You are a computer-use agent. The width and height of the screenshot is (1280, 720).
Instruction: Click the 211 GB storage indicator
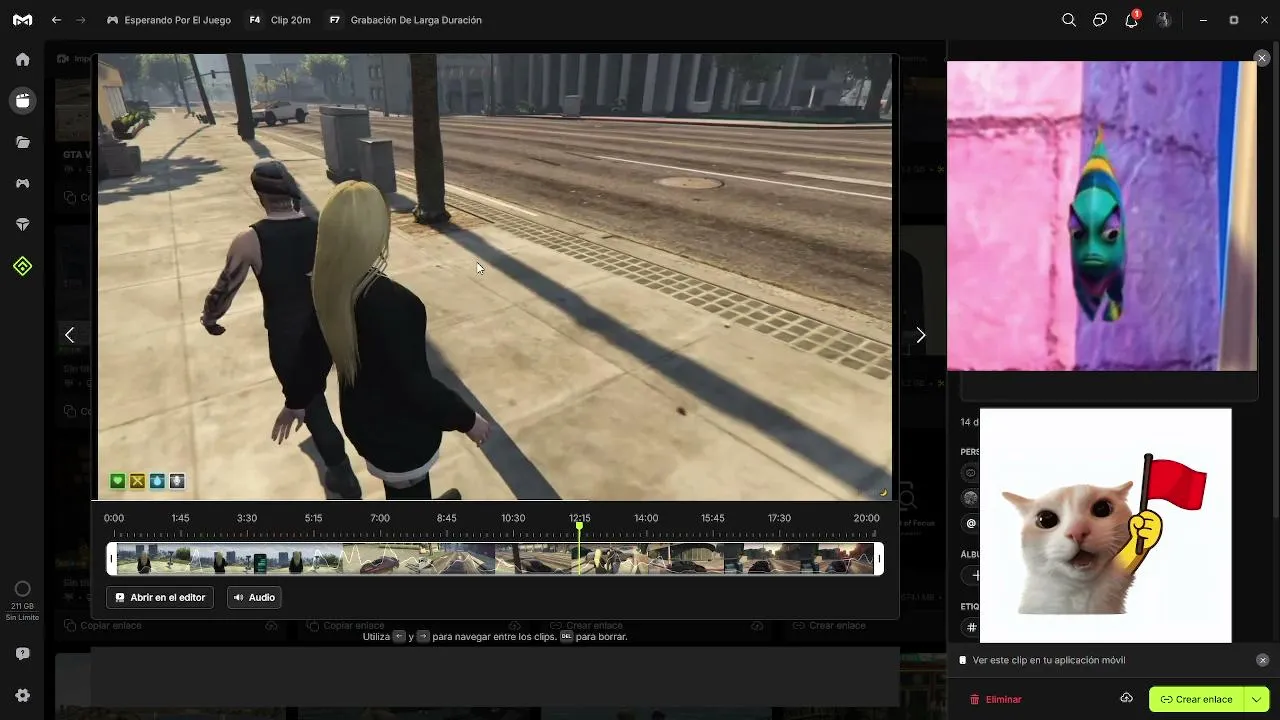coord(22,600)
